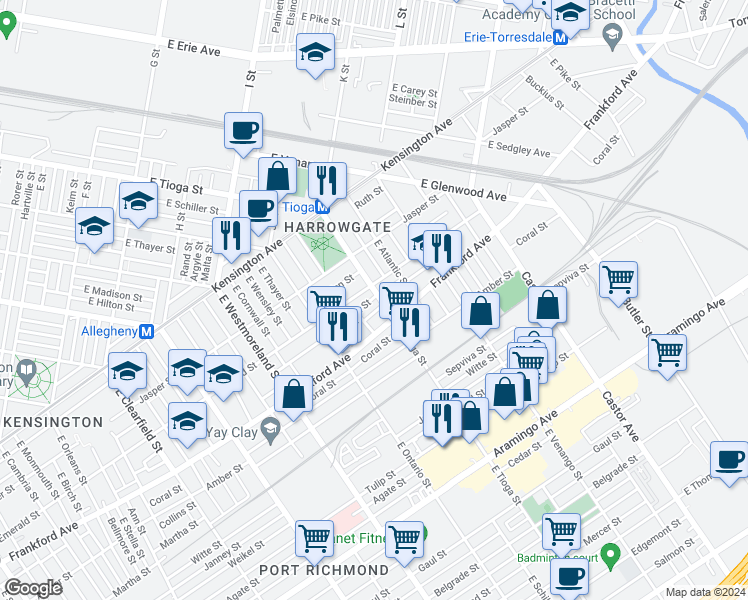Click the coffee cup marker below E Erie Ave
This screenshot has width=748, height=600.
pos(243,131)
